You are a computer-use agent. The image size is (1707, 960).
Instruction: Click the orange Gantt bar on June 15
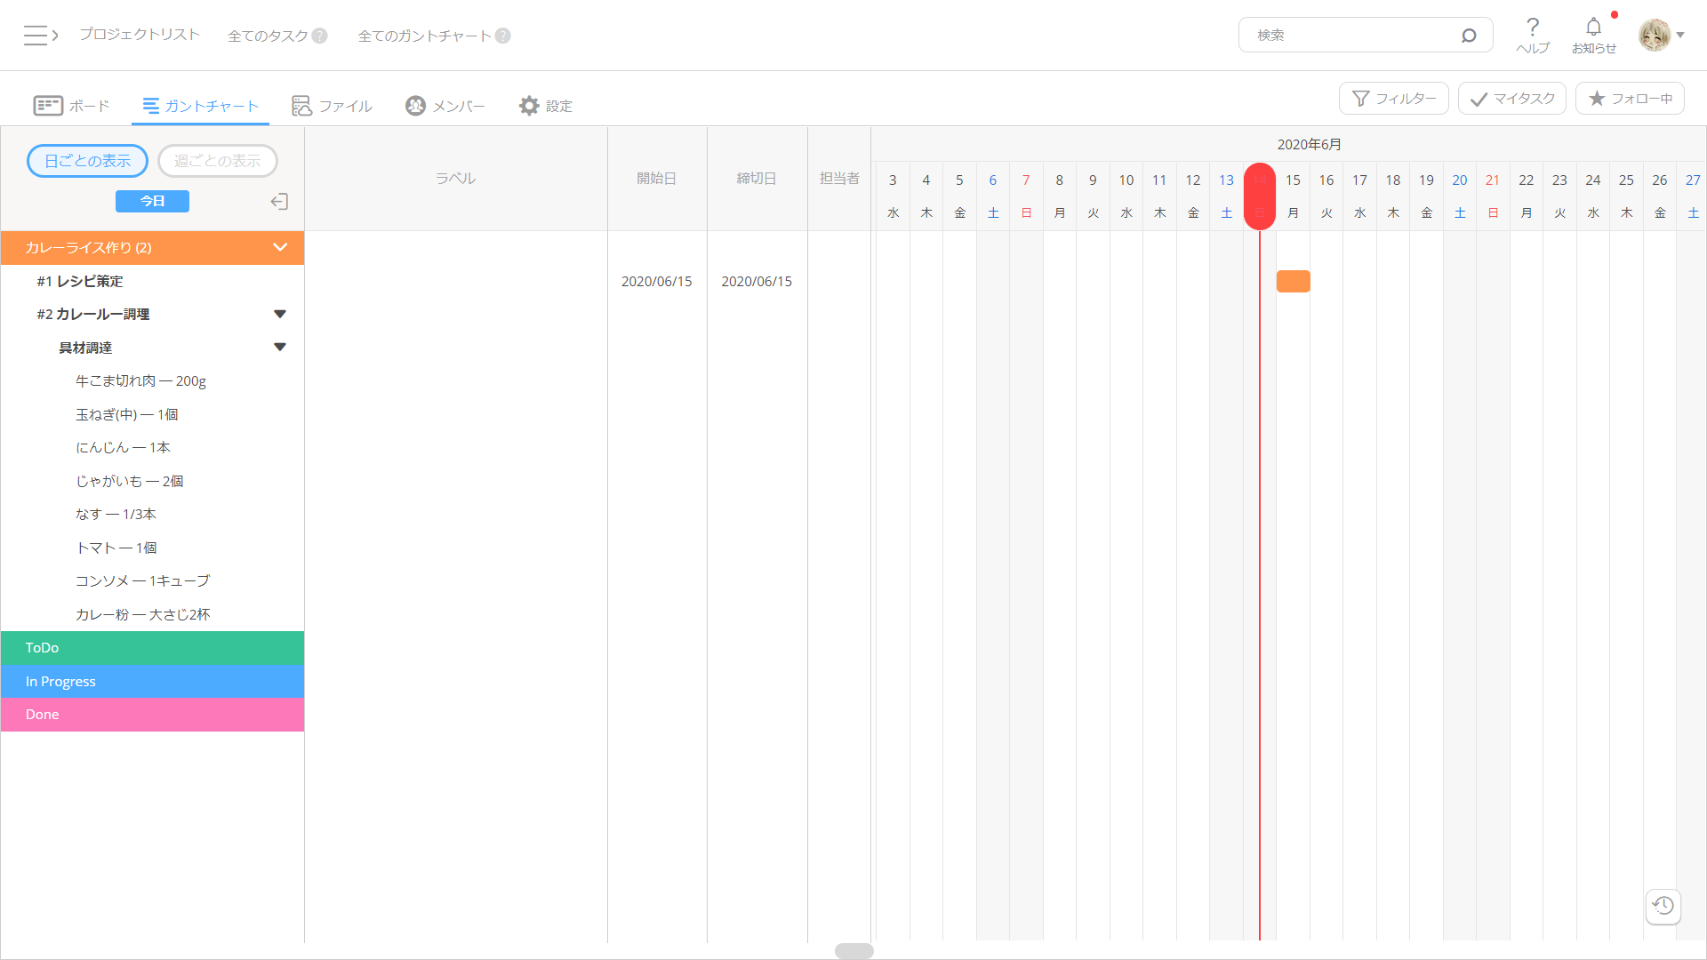click(1293, 281)
